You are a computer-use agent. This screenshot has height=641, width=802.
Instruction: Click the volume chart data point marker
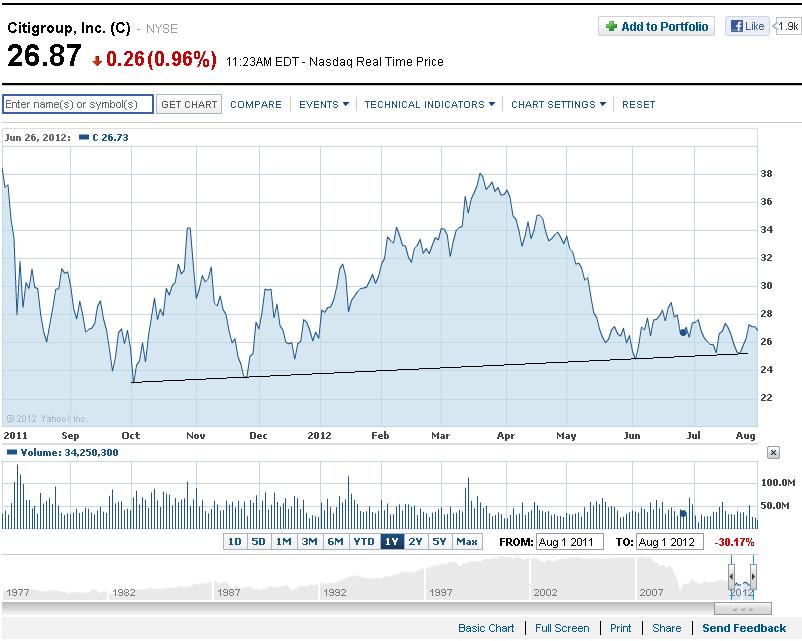coord(683,513)
